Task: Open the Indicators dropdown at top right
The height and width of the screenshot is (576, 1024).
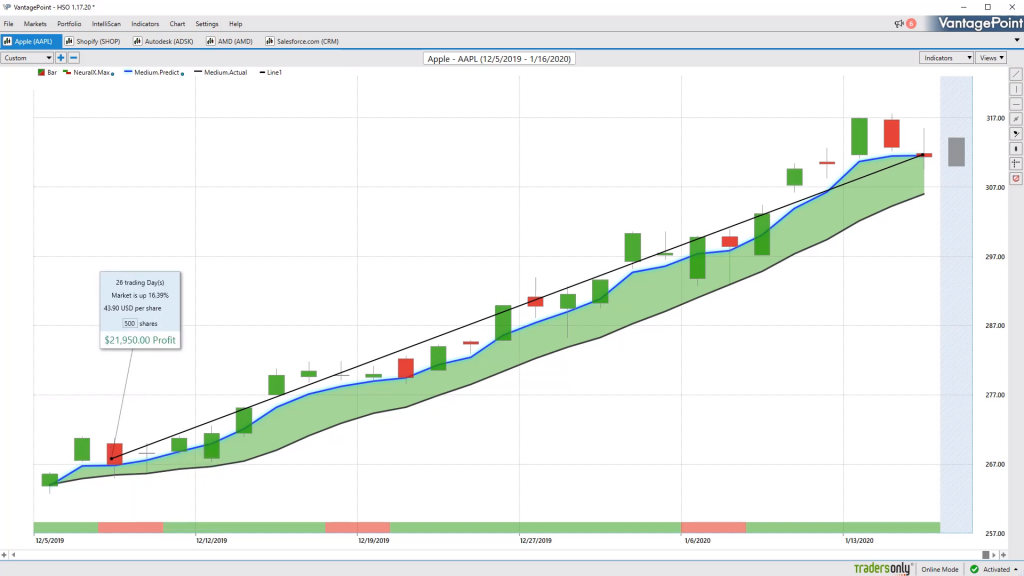Action: point(946,58)
